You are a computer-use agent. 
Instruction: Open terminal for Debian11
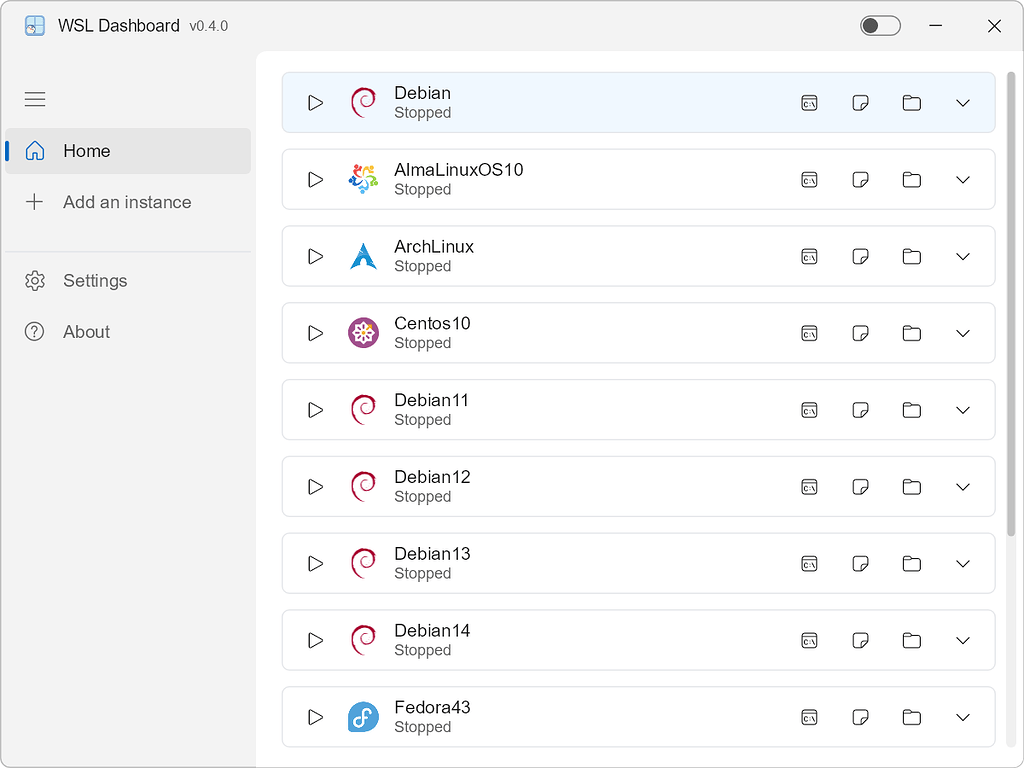[x=809, y=410]
